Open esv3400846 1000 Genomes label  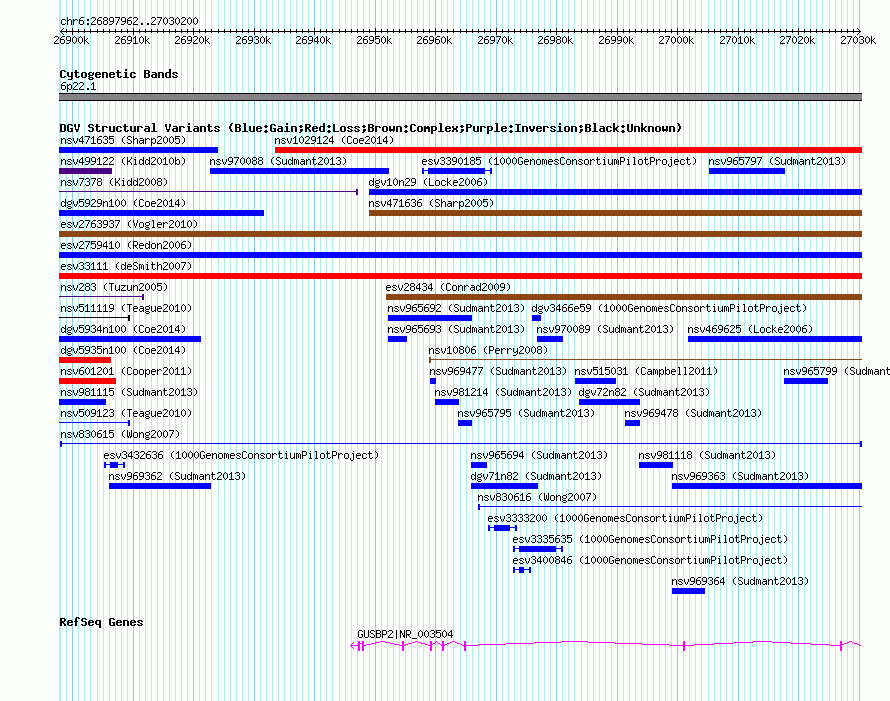[x=650, y=560]
